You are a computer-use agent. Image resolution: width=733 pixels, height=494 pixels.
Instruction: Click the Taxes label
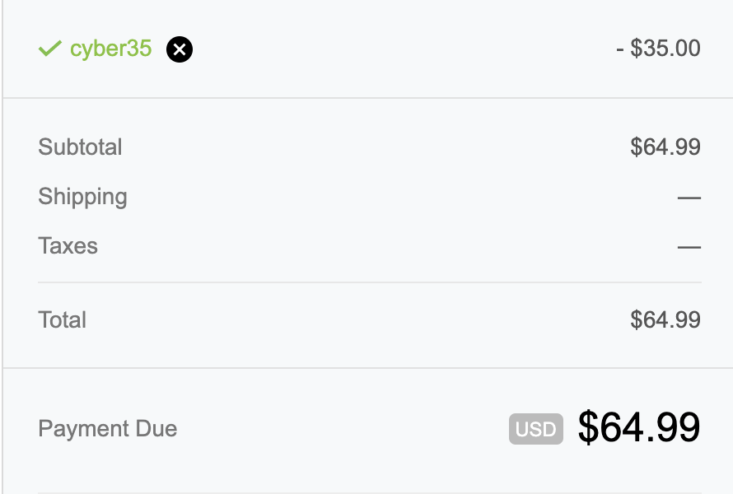click(68, 246)
